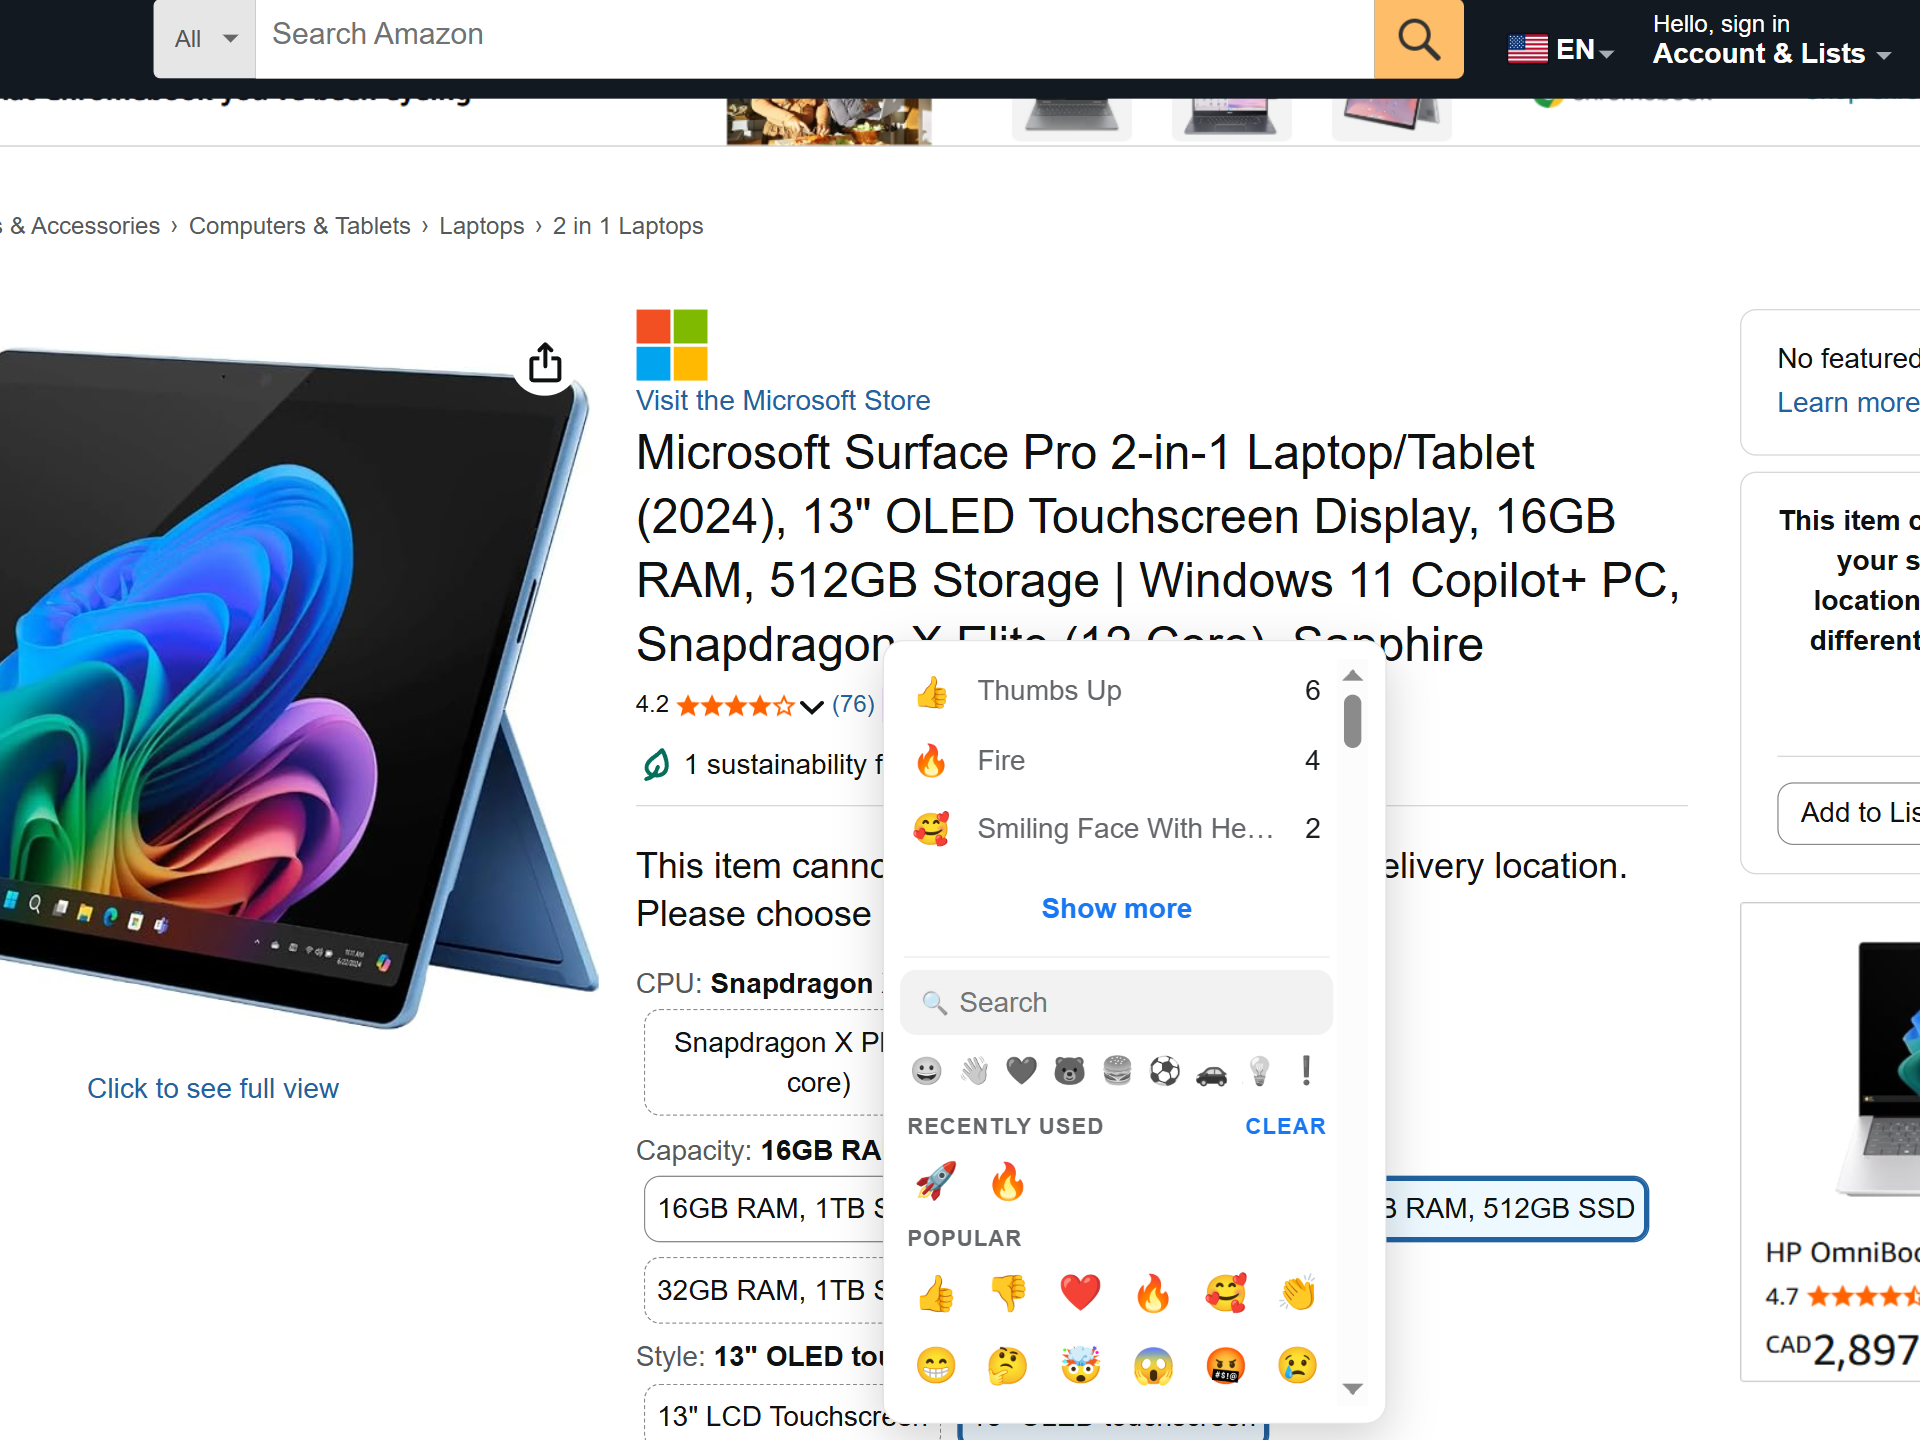The width and height of the screenshot is (1920, 1440).
Task: Switch to the soccer ball activities category
Action: [x=1164, y=1071]
